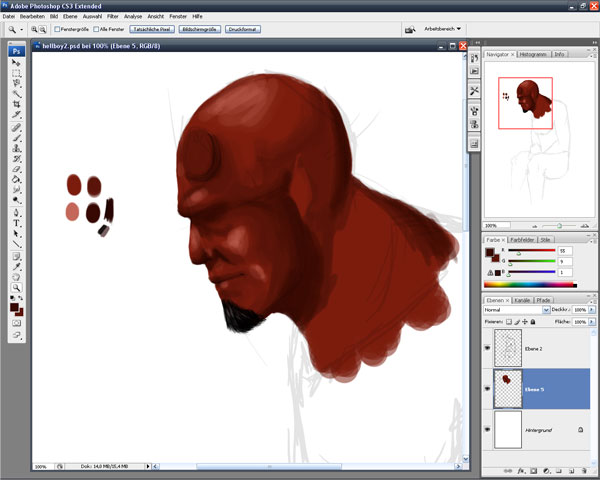Select the Move tool in the toolbox
Image resolution: width=600 pixels, height=480 pixels.
(x=17, y=61)
